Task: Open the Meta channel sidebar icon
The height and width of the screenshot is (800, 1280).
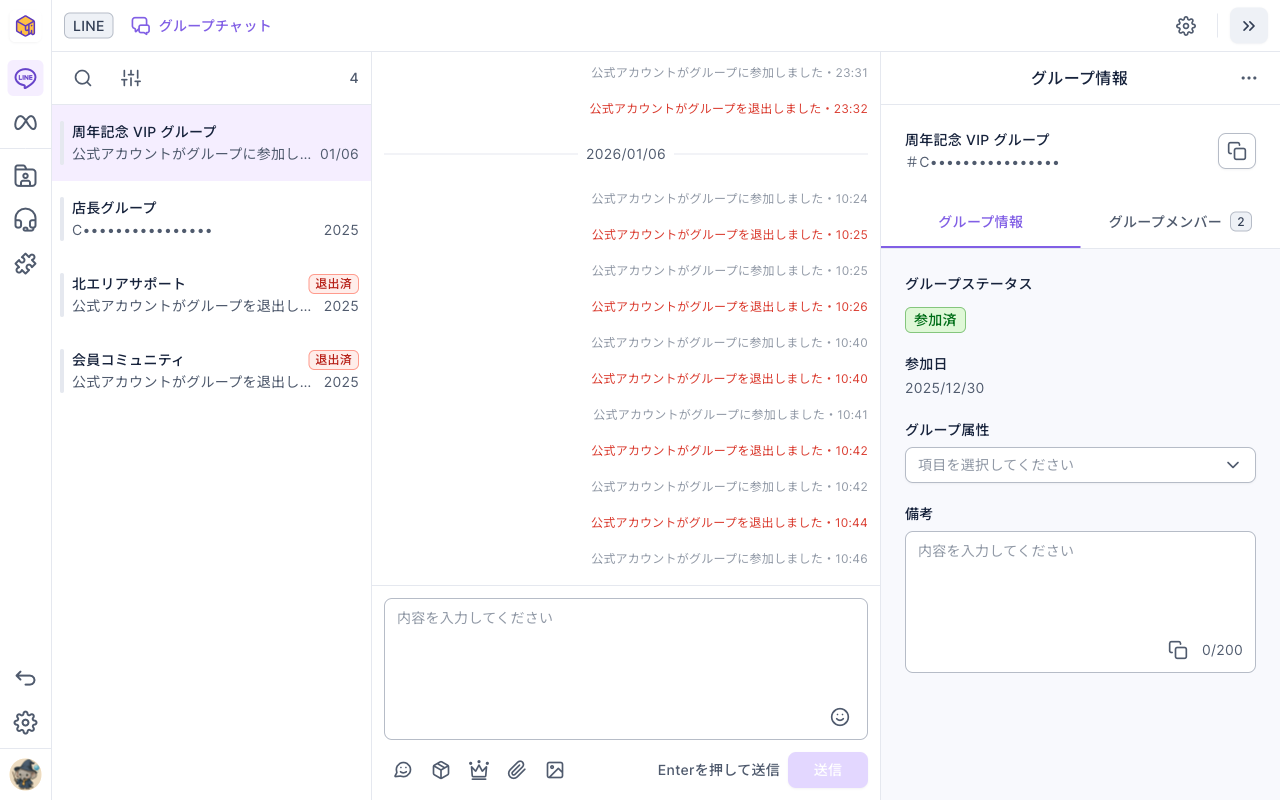Action: click(25, 122)
